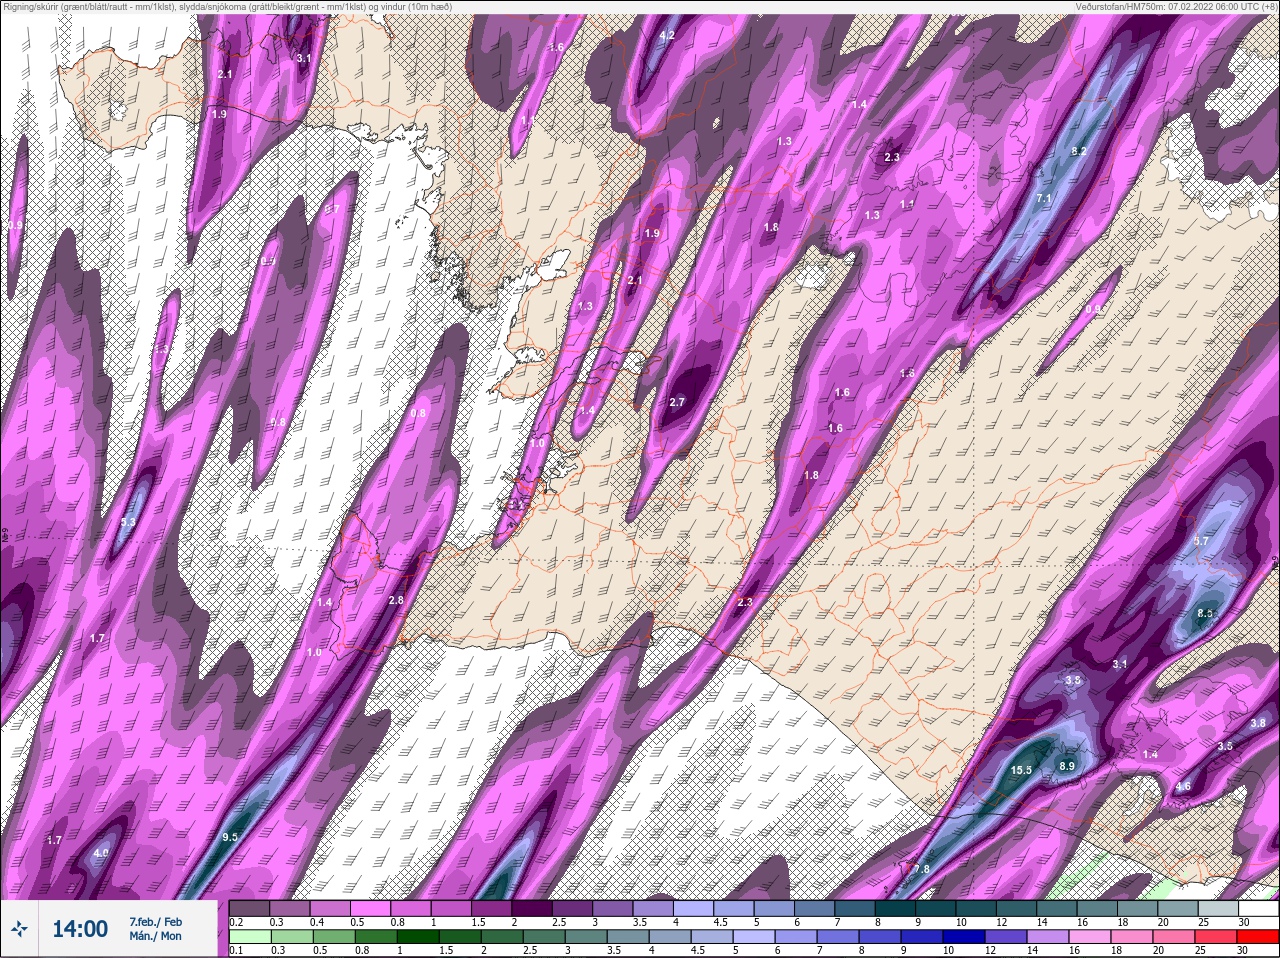Click the 8.2 precipitation value on the map
This screenshot has width=1280, height=958.
click(x=1079, y=151)
